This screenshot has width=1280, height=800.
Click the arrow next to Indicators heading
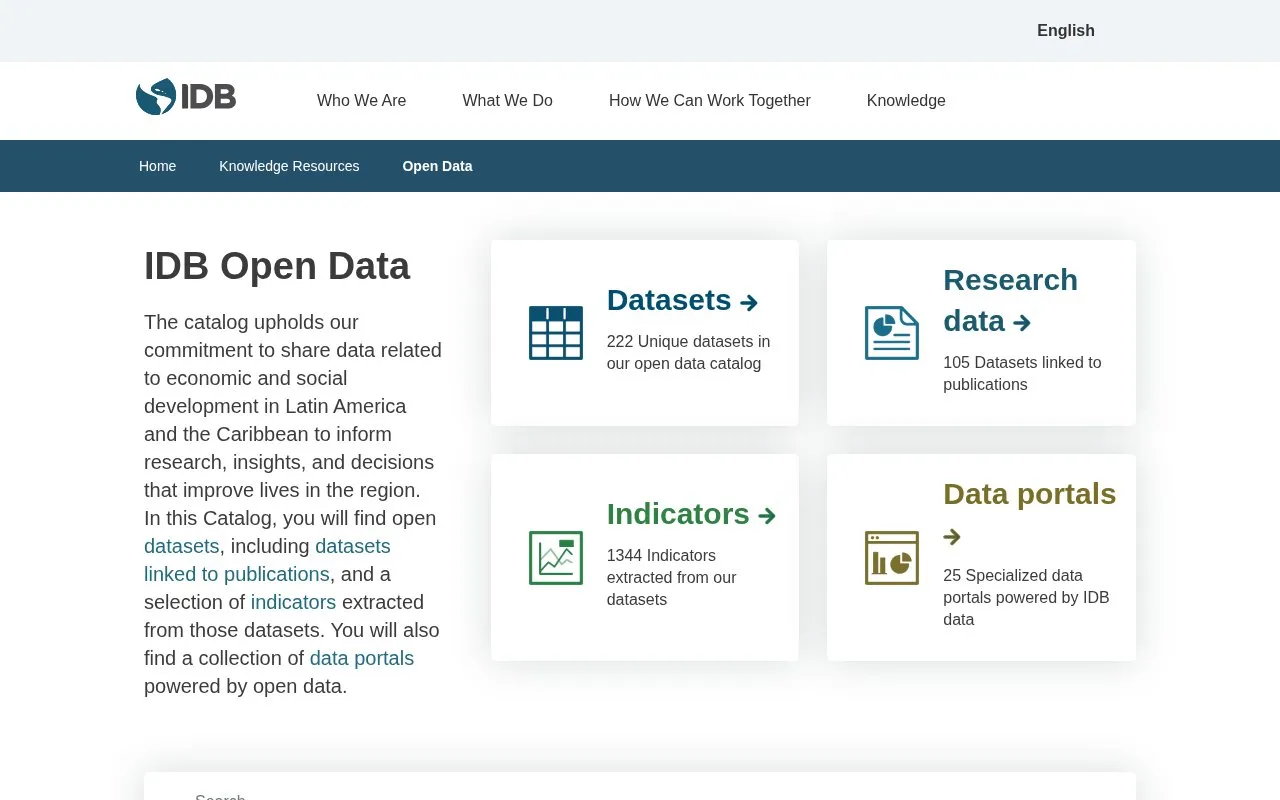pyautogui.click(x=767, y=516)
